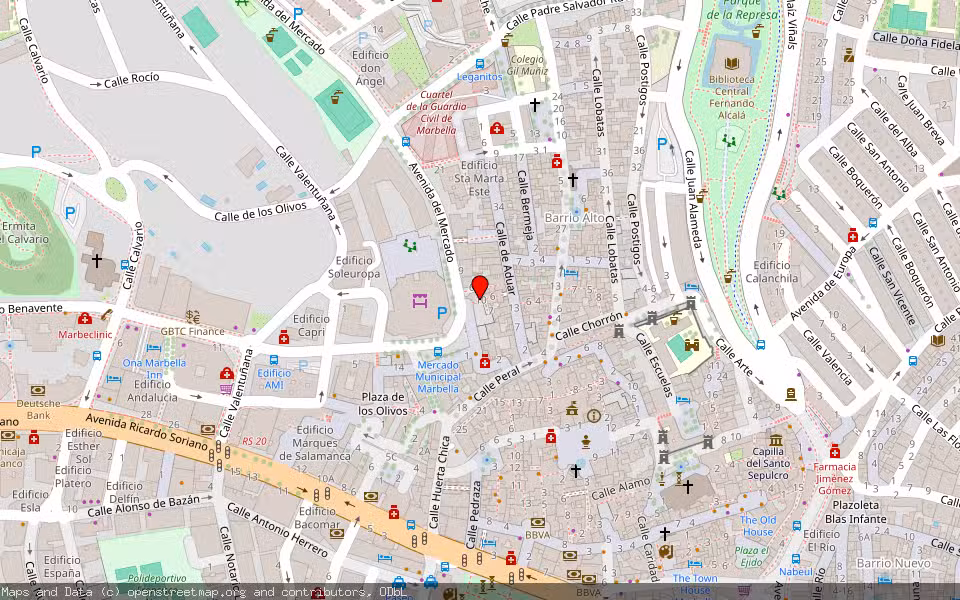Image resolution: width=960 pixels, height=600 pixels.
Task: Click the Edificio Capri label
Action: pyautogui.click(x=311, y=326)
